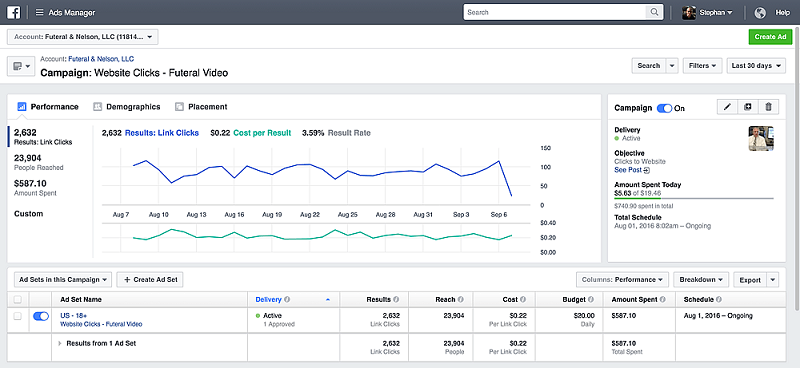Check the US - 18+ row checkbox
This screenshot has width=800, height=368.
click(18, 316)
